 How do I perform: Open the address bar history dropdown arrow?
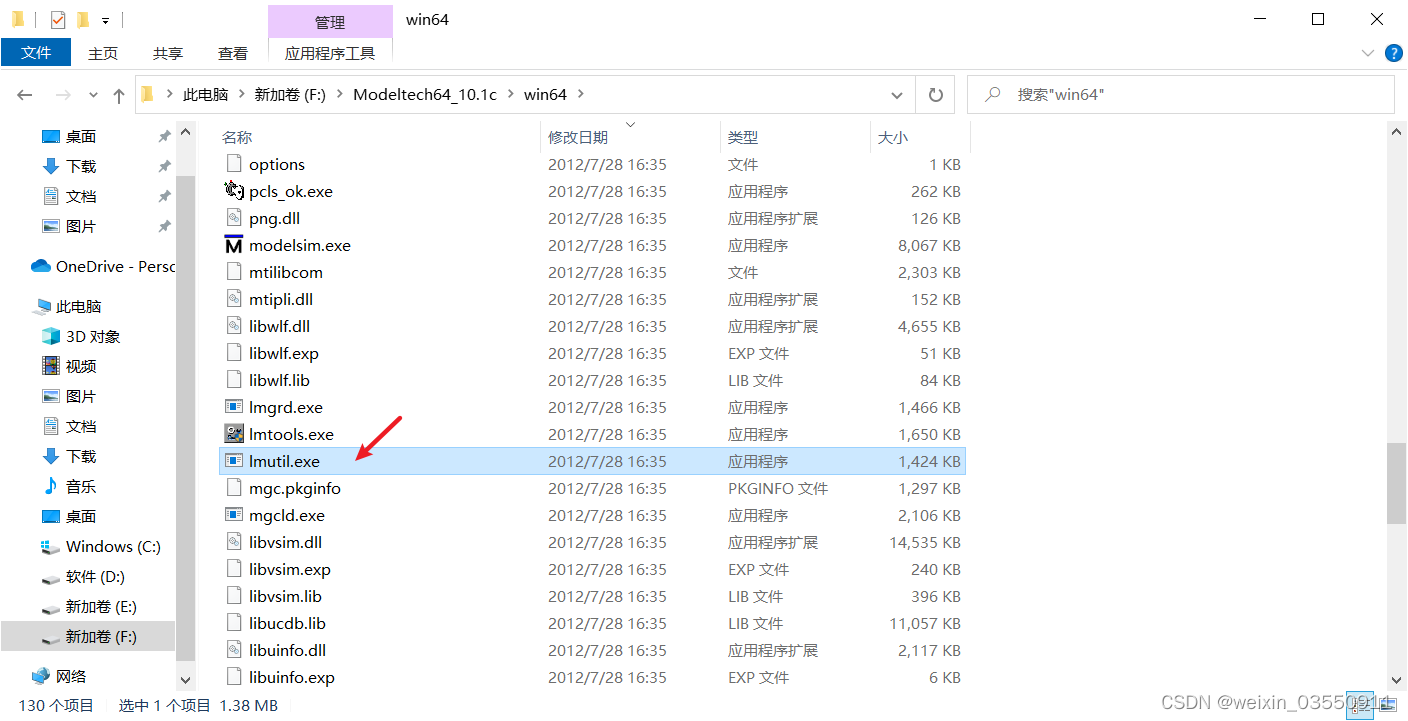coord(897,94)
